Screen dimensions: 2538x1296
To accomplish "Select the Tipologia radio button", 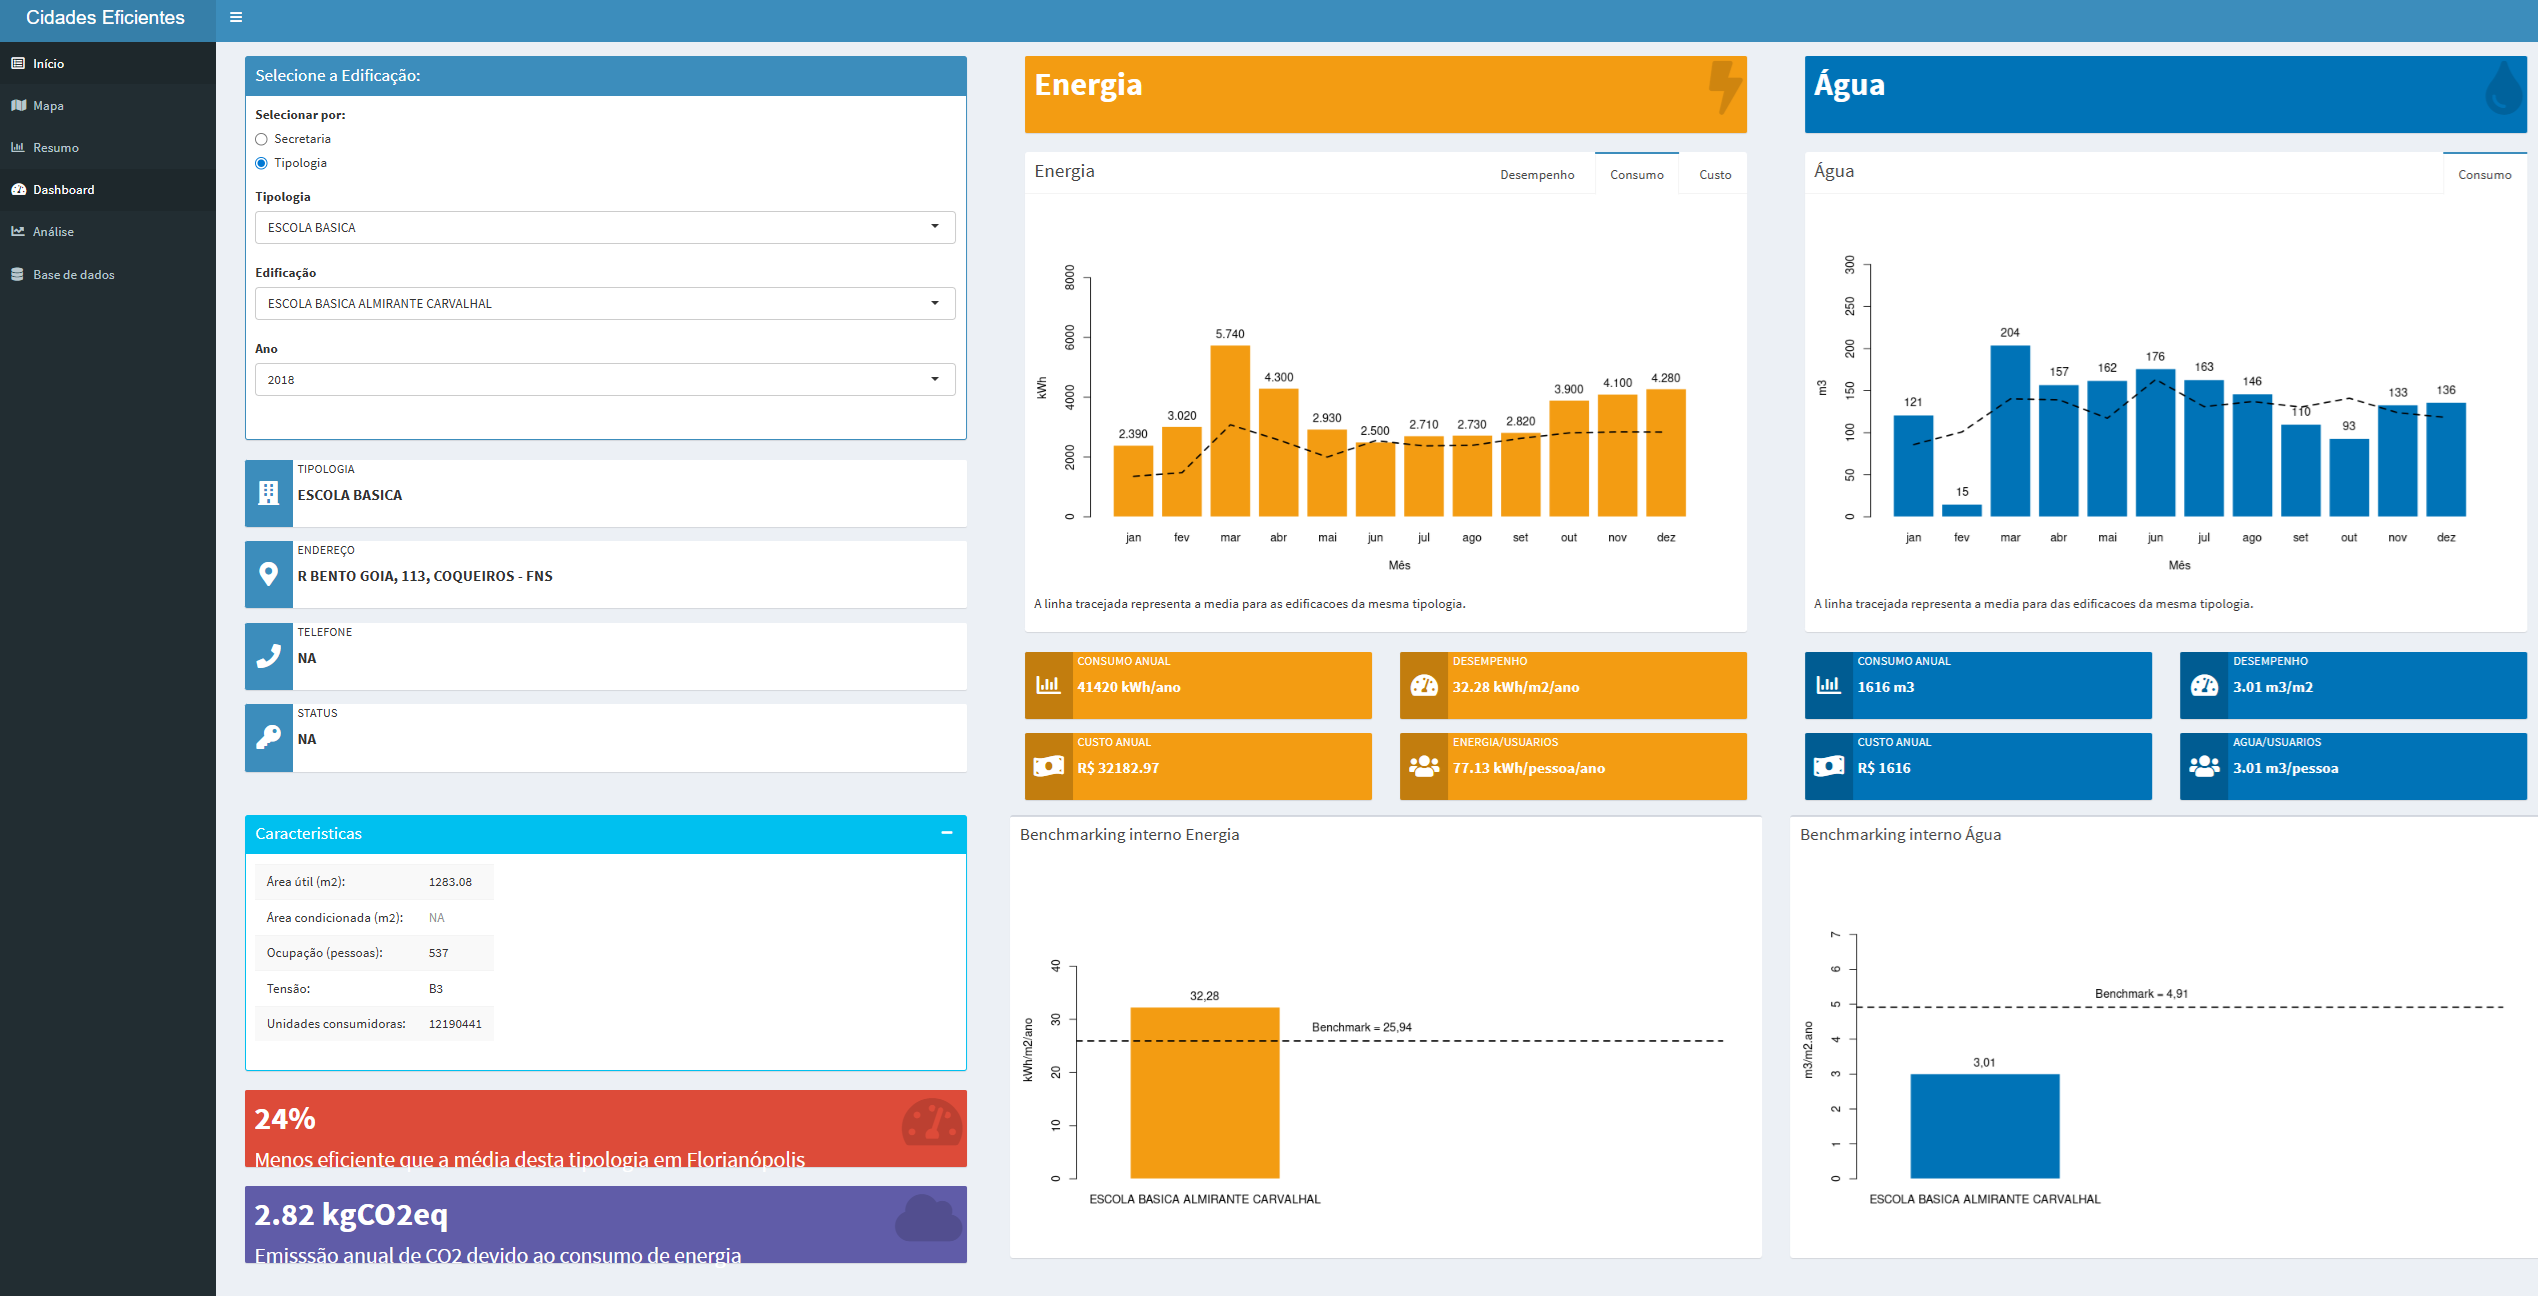I will [x=262, y=163].
